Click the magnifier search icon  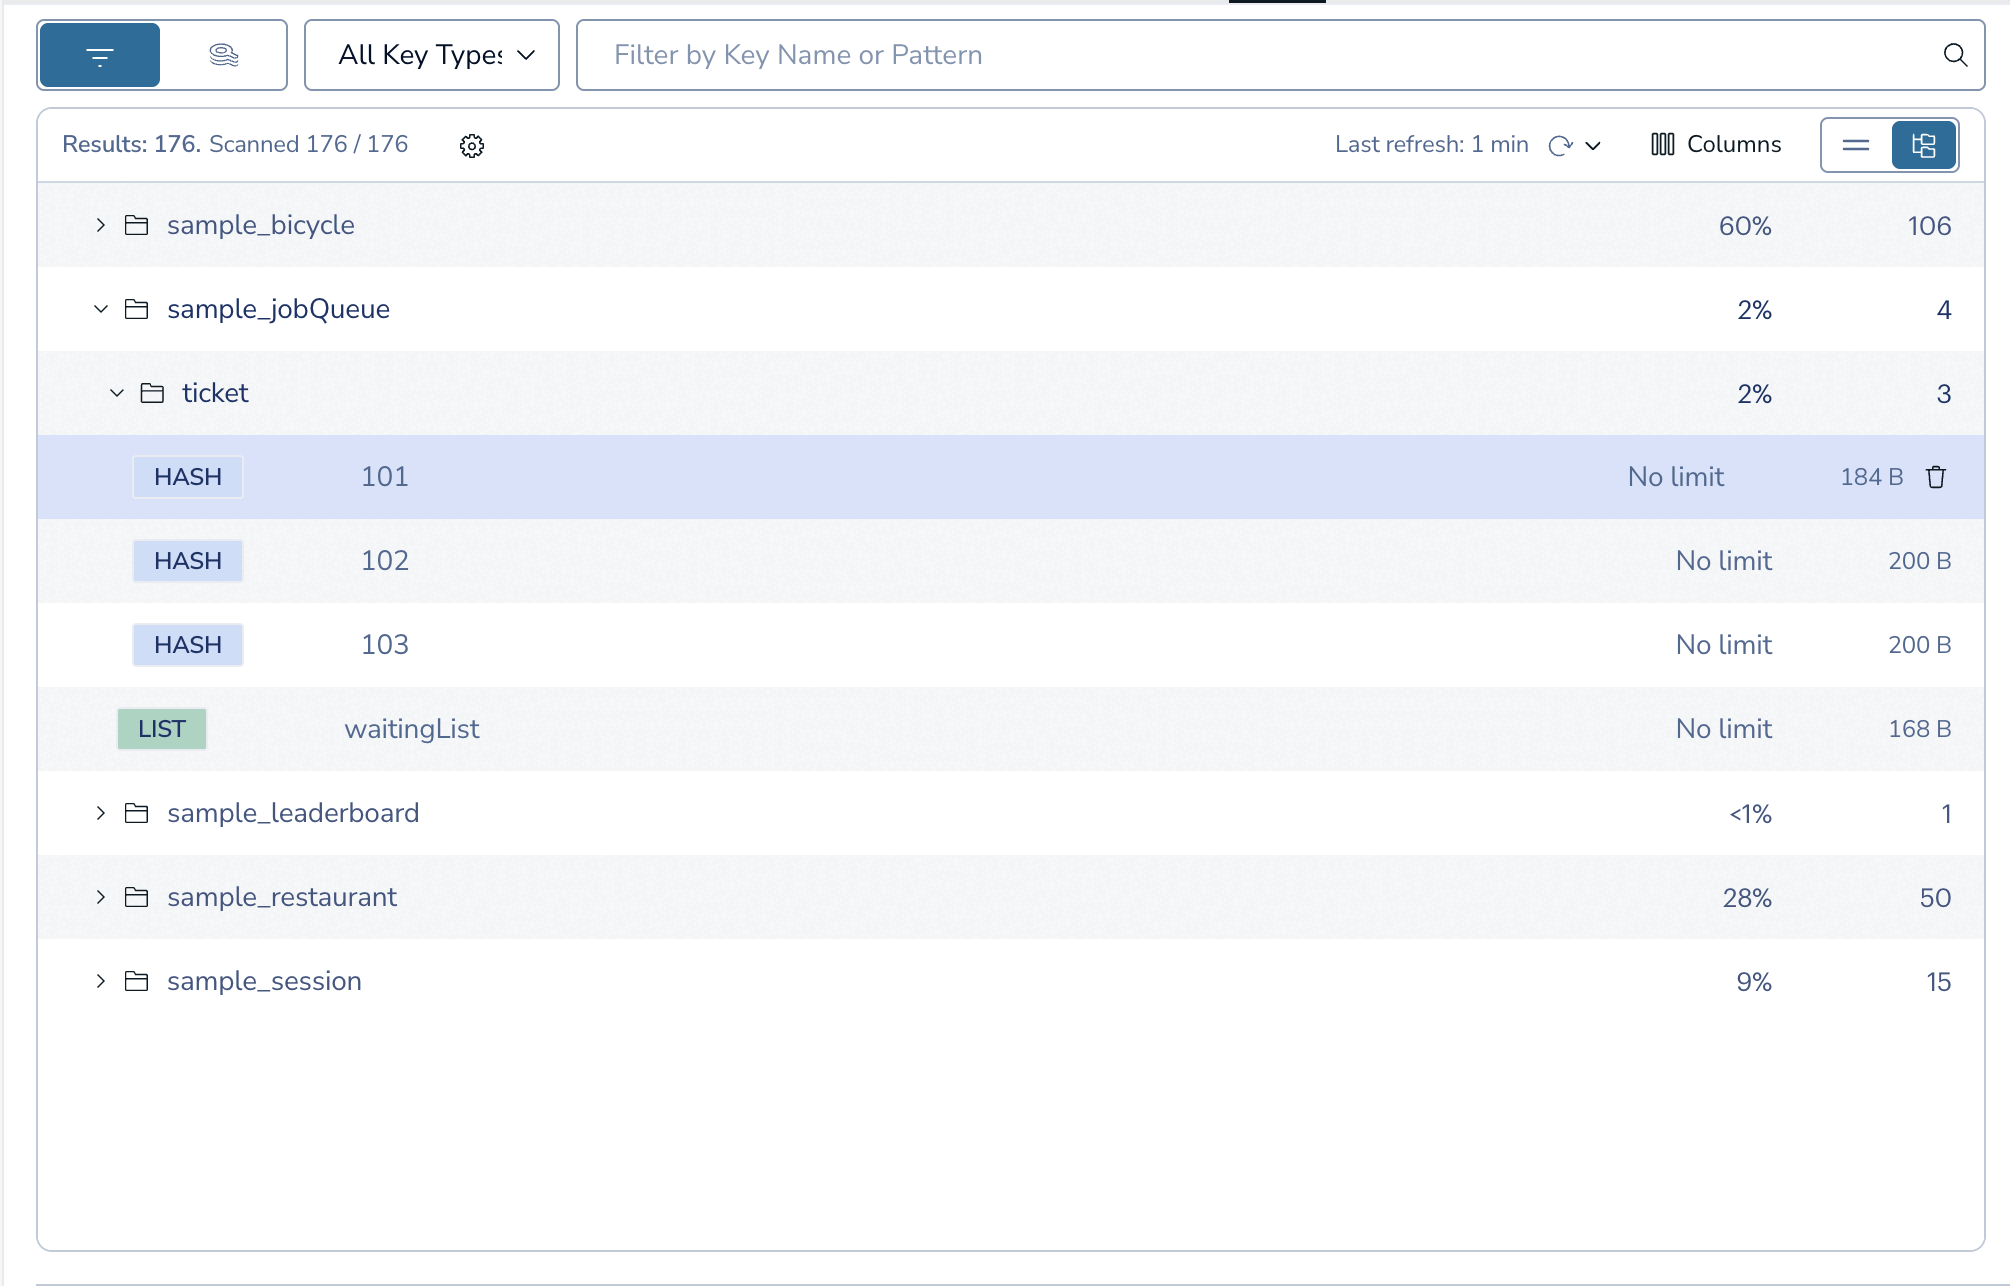pyautogui.click(x=1955, y=55)
